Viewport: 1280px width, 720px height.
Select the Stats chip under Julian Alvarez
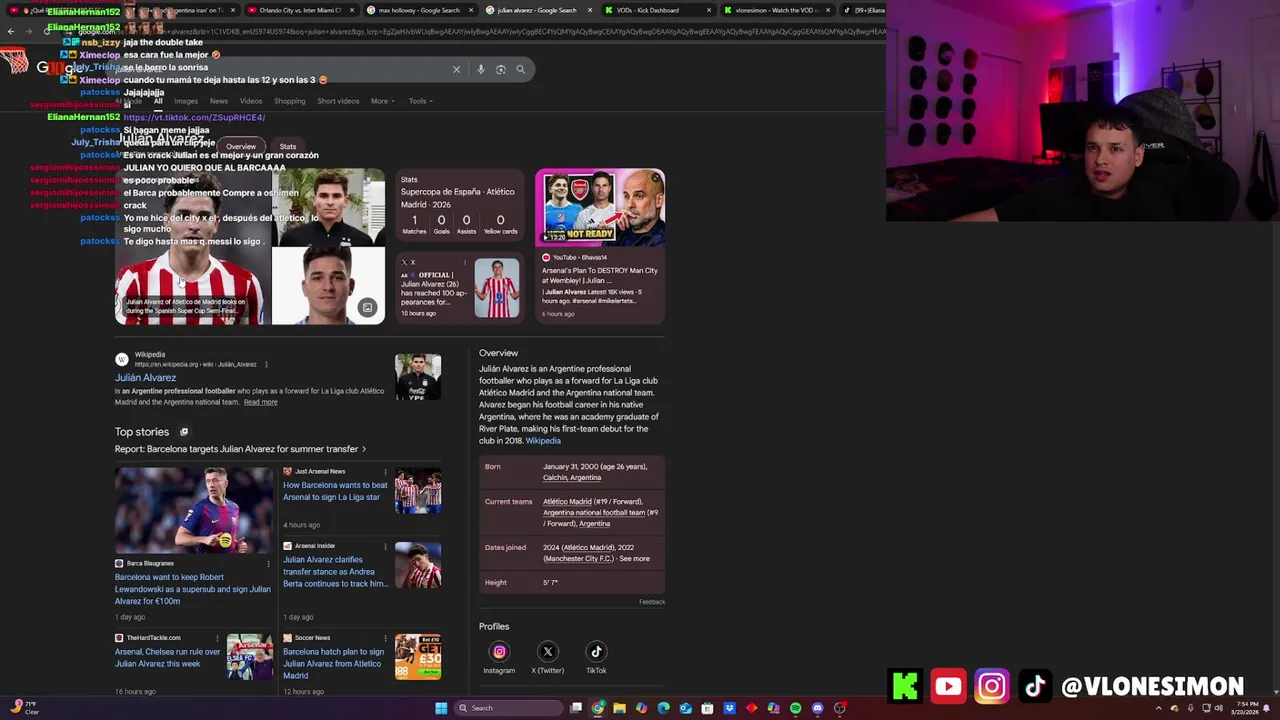[x=288, y=147]
